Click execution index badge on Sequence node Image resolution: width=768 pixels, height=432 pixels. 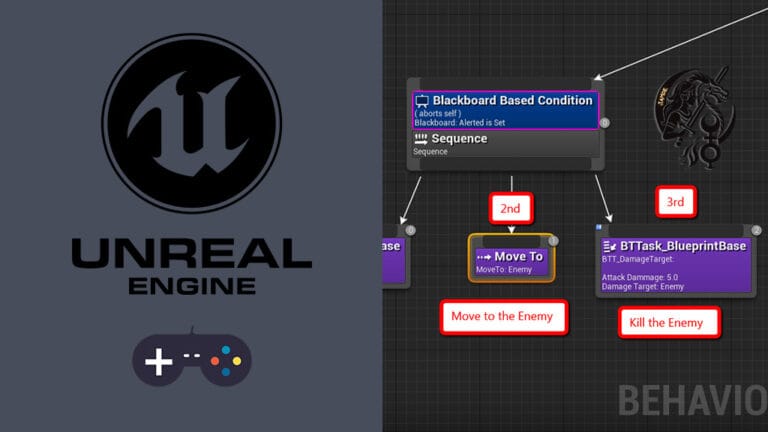tap(604, 122)
